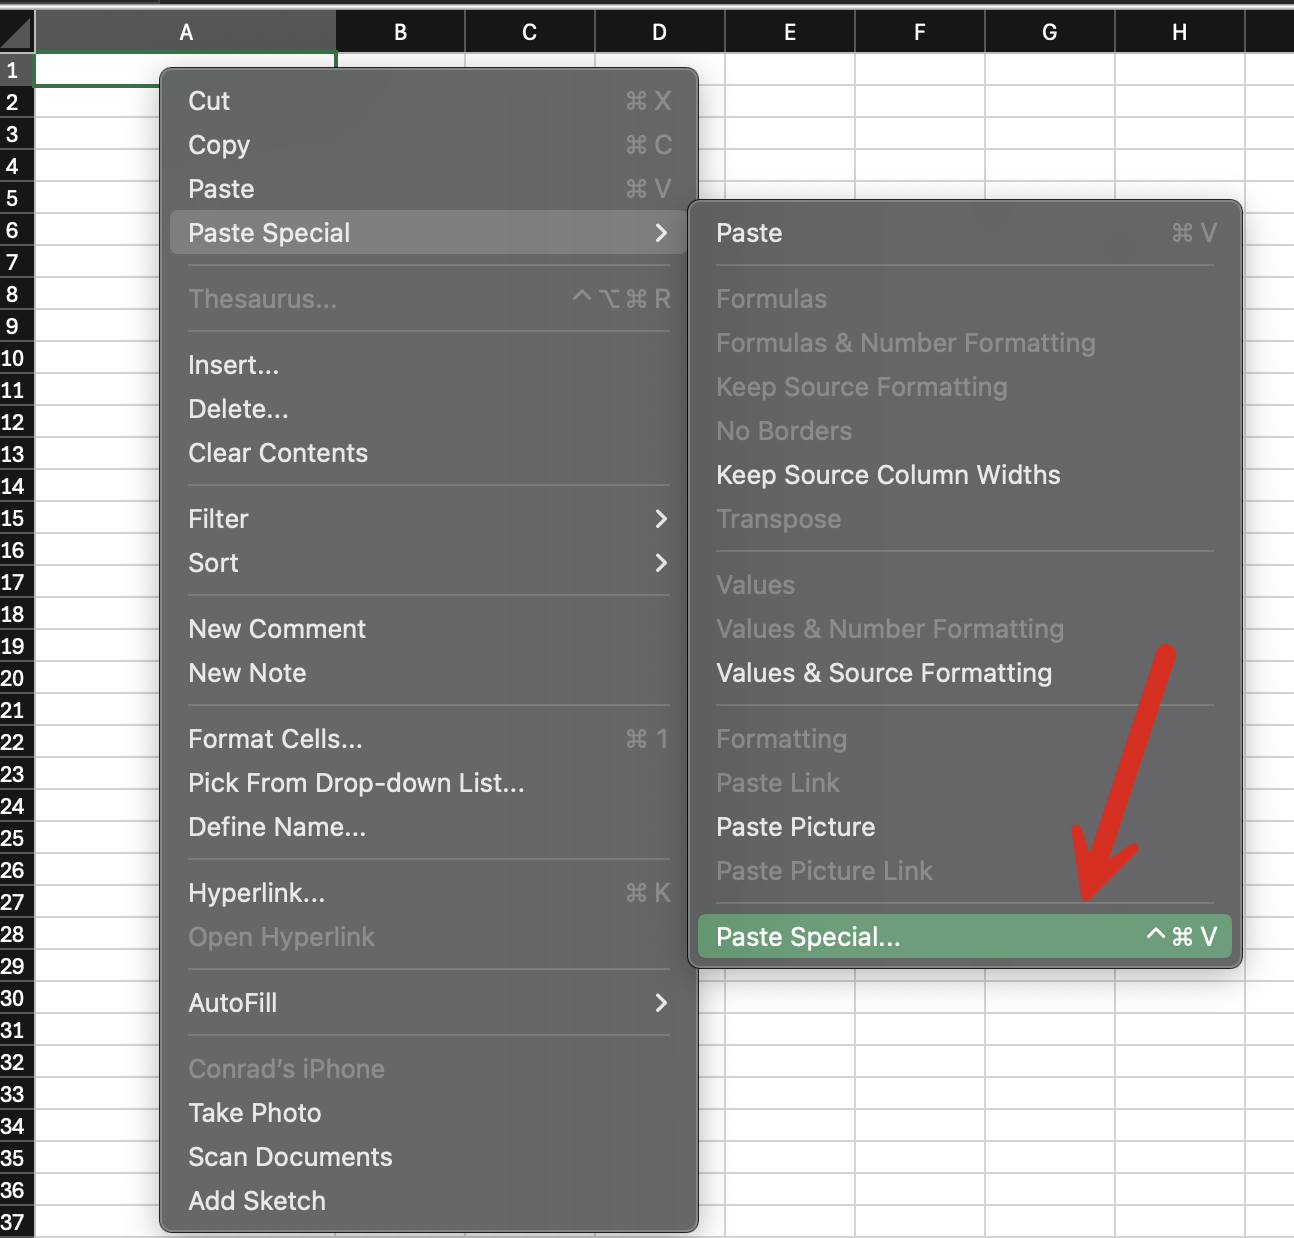Choose Clear Contents
Screen dimensions: 1294x1238
278,453
